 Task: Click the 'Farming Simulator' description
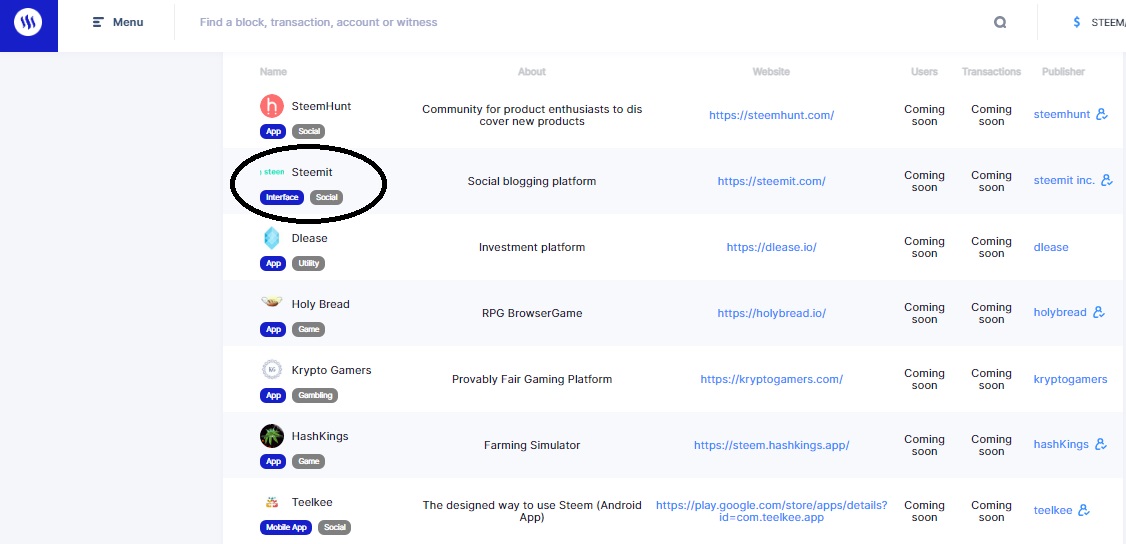[x=531, y=445]
